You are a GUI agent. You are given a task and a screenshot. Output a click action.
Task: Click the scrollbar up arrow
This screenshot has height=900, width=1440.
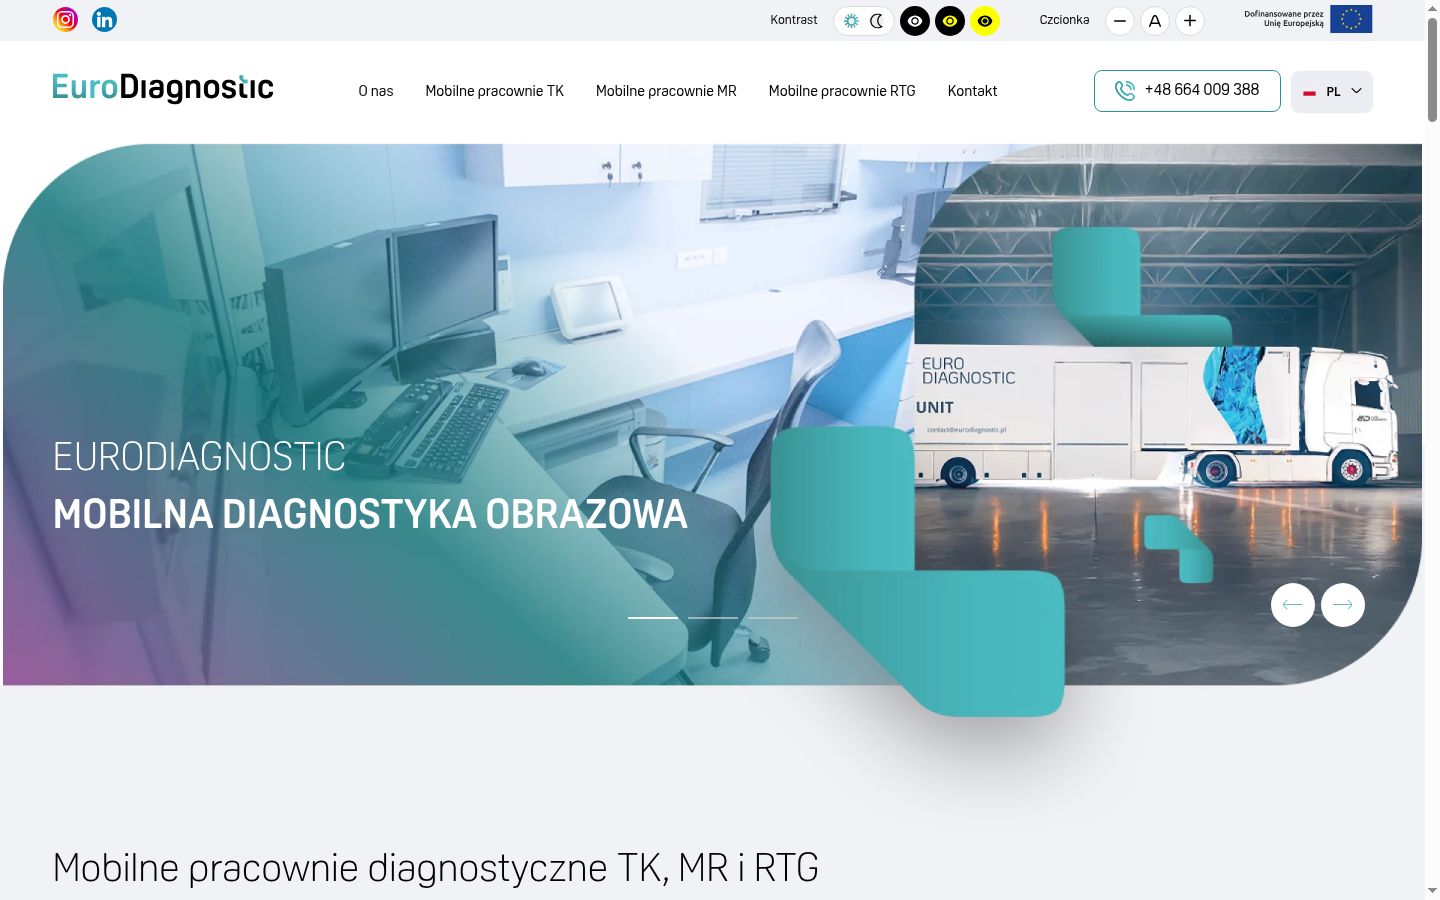click(x=1432, y=7)
